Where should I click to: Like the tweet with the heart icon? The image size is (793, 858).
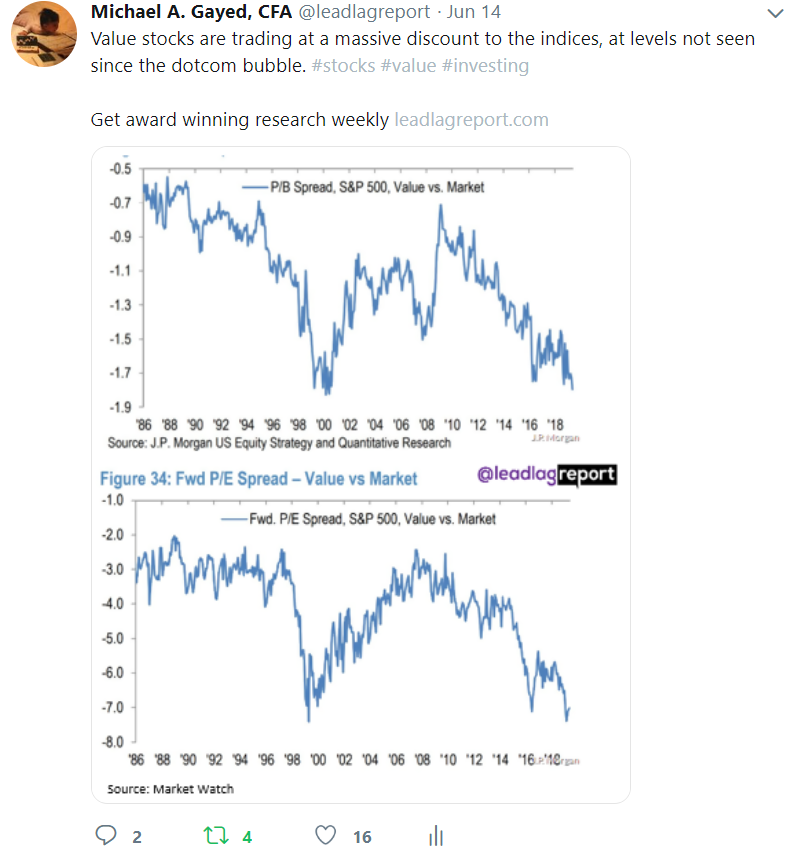click(325, 836)
